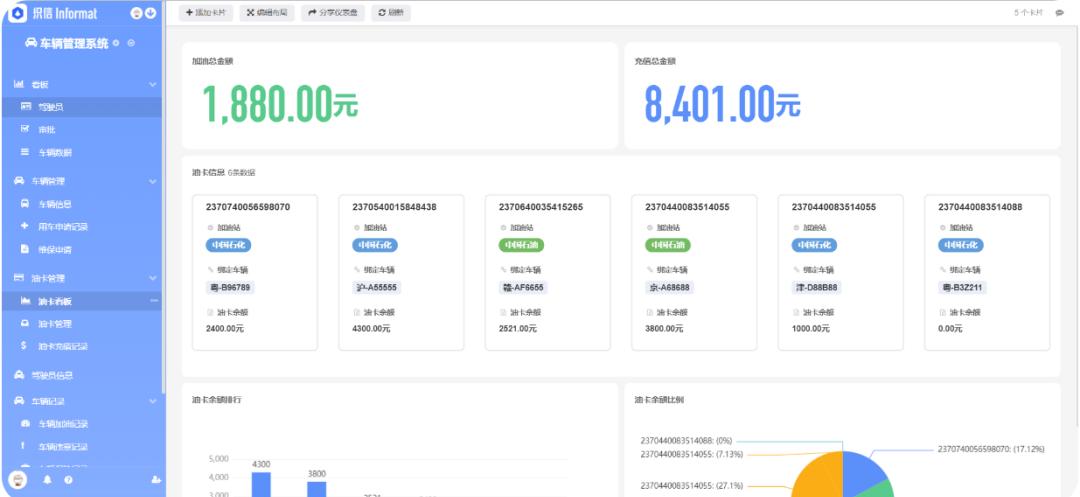Viewport: 1080px width, 497px height.
Task: Click the Informat logo icon
Action: (x=18, y=13)
